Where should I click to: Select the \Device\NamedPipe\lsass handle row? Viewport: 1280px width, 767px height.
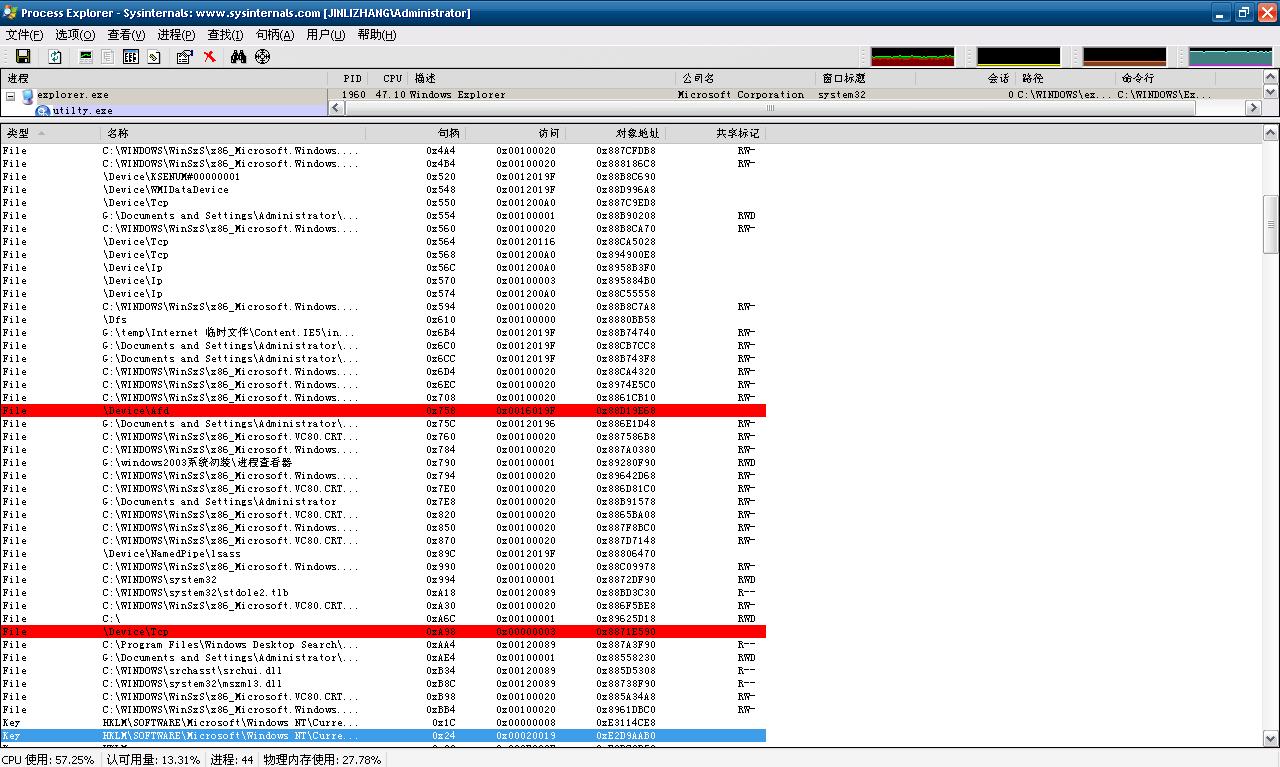click(383, 554)
